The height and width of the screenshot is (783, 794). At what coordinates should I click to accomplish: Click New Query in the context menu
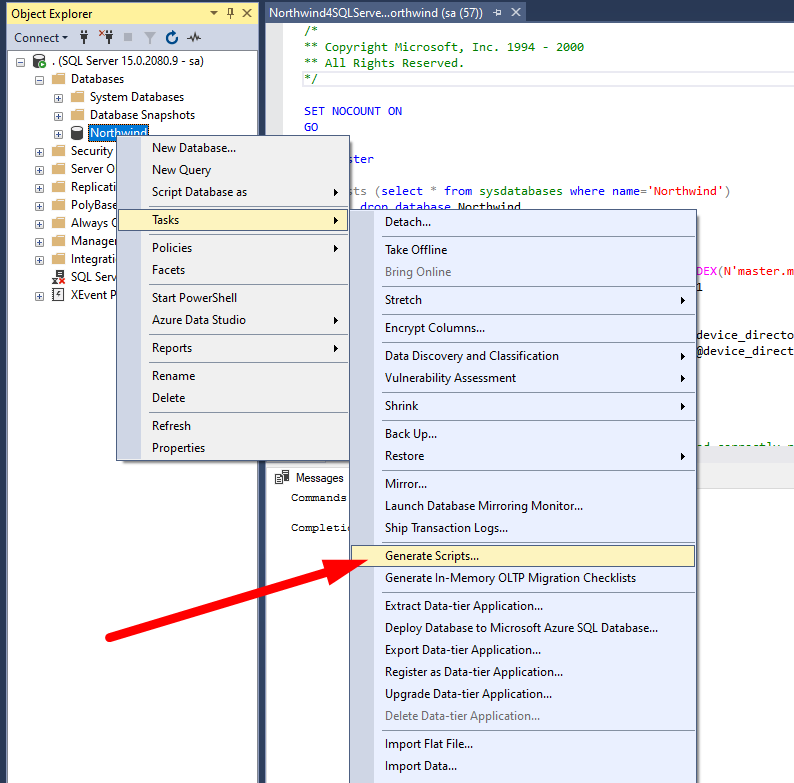pyautogui.click(x=181, y=170)
